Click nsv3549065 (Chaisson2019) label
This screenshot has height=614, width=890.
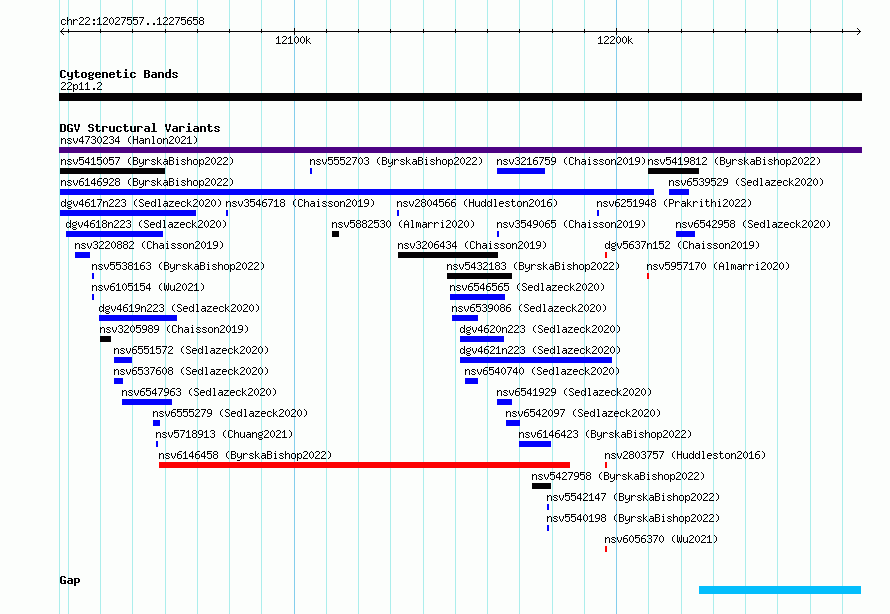[571, 224]
